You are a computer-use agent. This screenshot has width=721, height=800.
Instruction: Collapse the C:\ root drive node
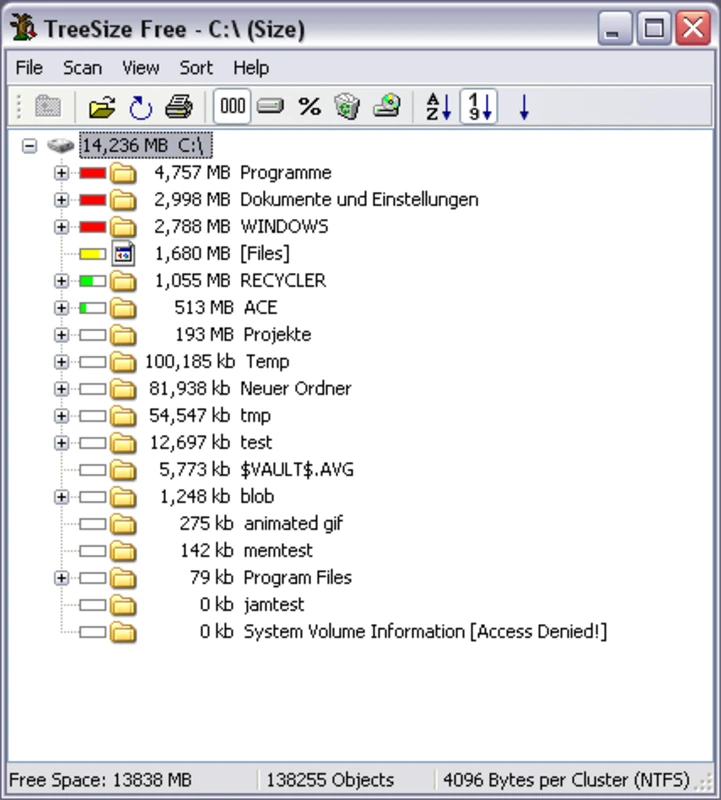coord(30,146)
